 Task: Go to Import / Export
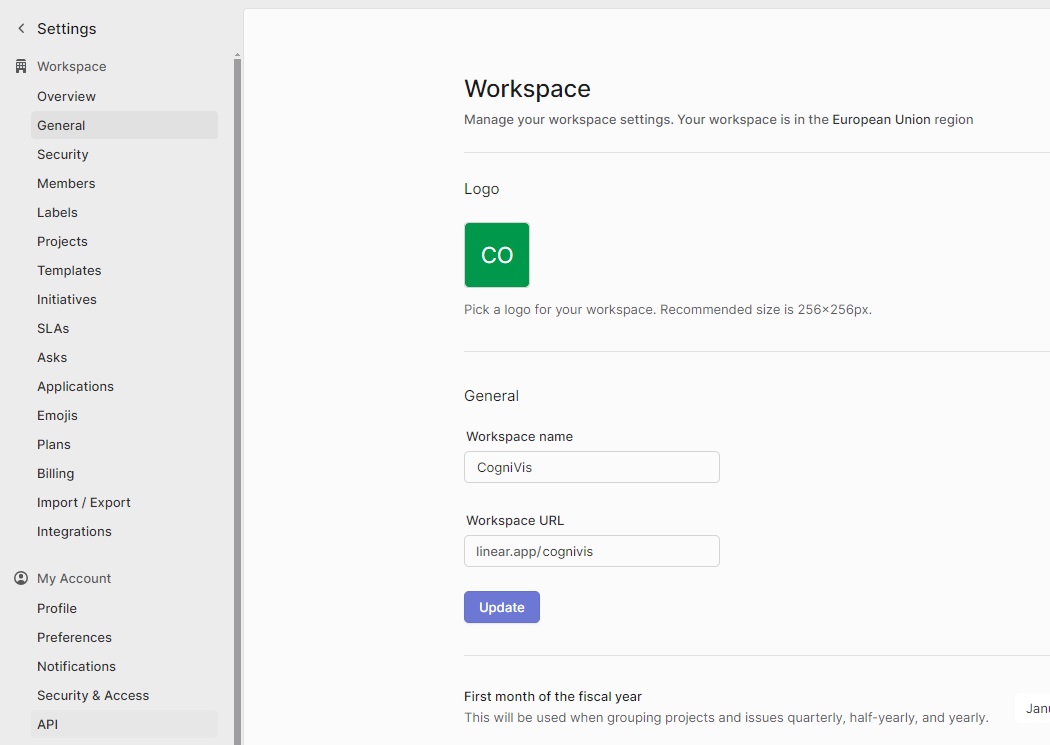tap(84, 502)
